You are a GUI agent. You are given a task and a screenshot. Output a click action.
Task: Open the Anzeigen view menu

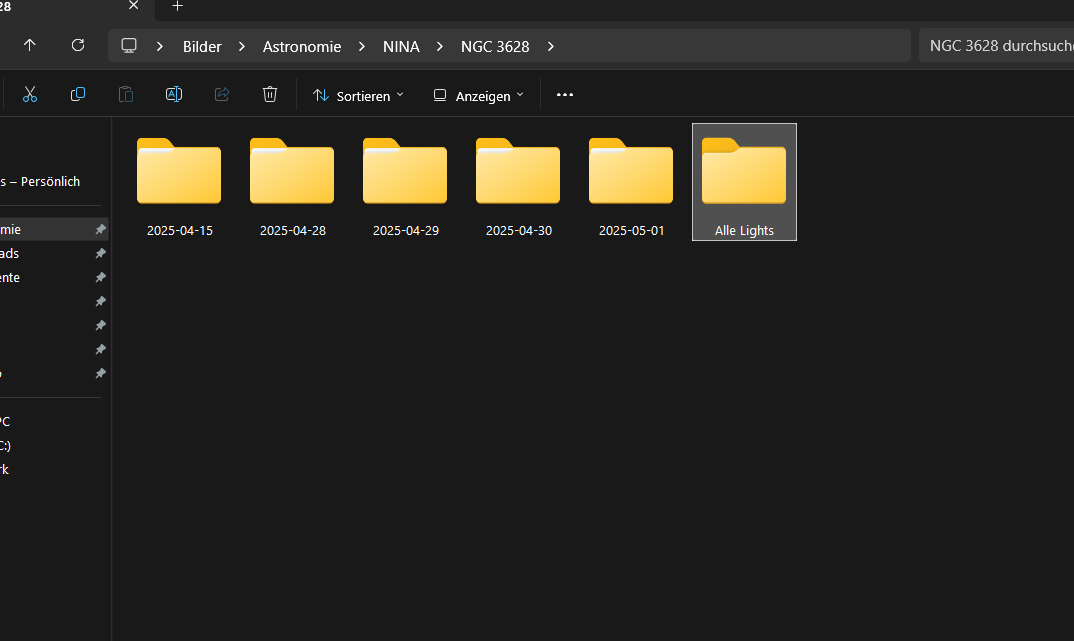(479, 96)
